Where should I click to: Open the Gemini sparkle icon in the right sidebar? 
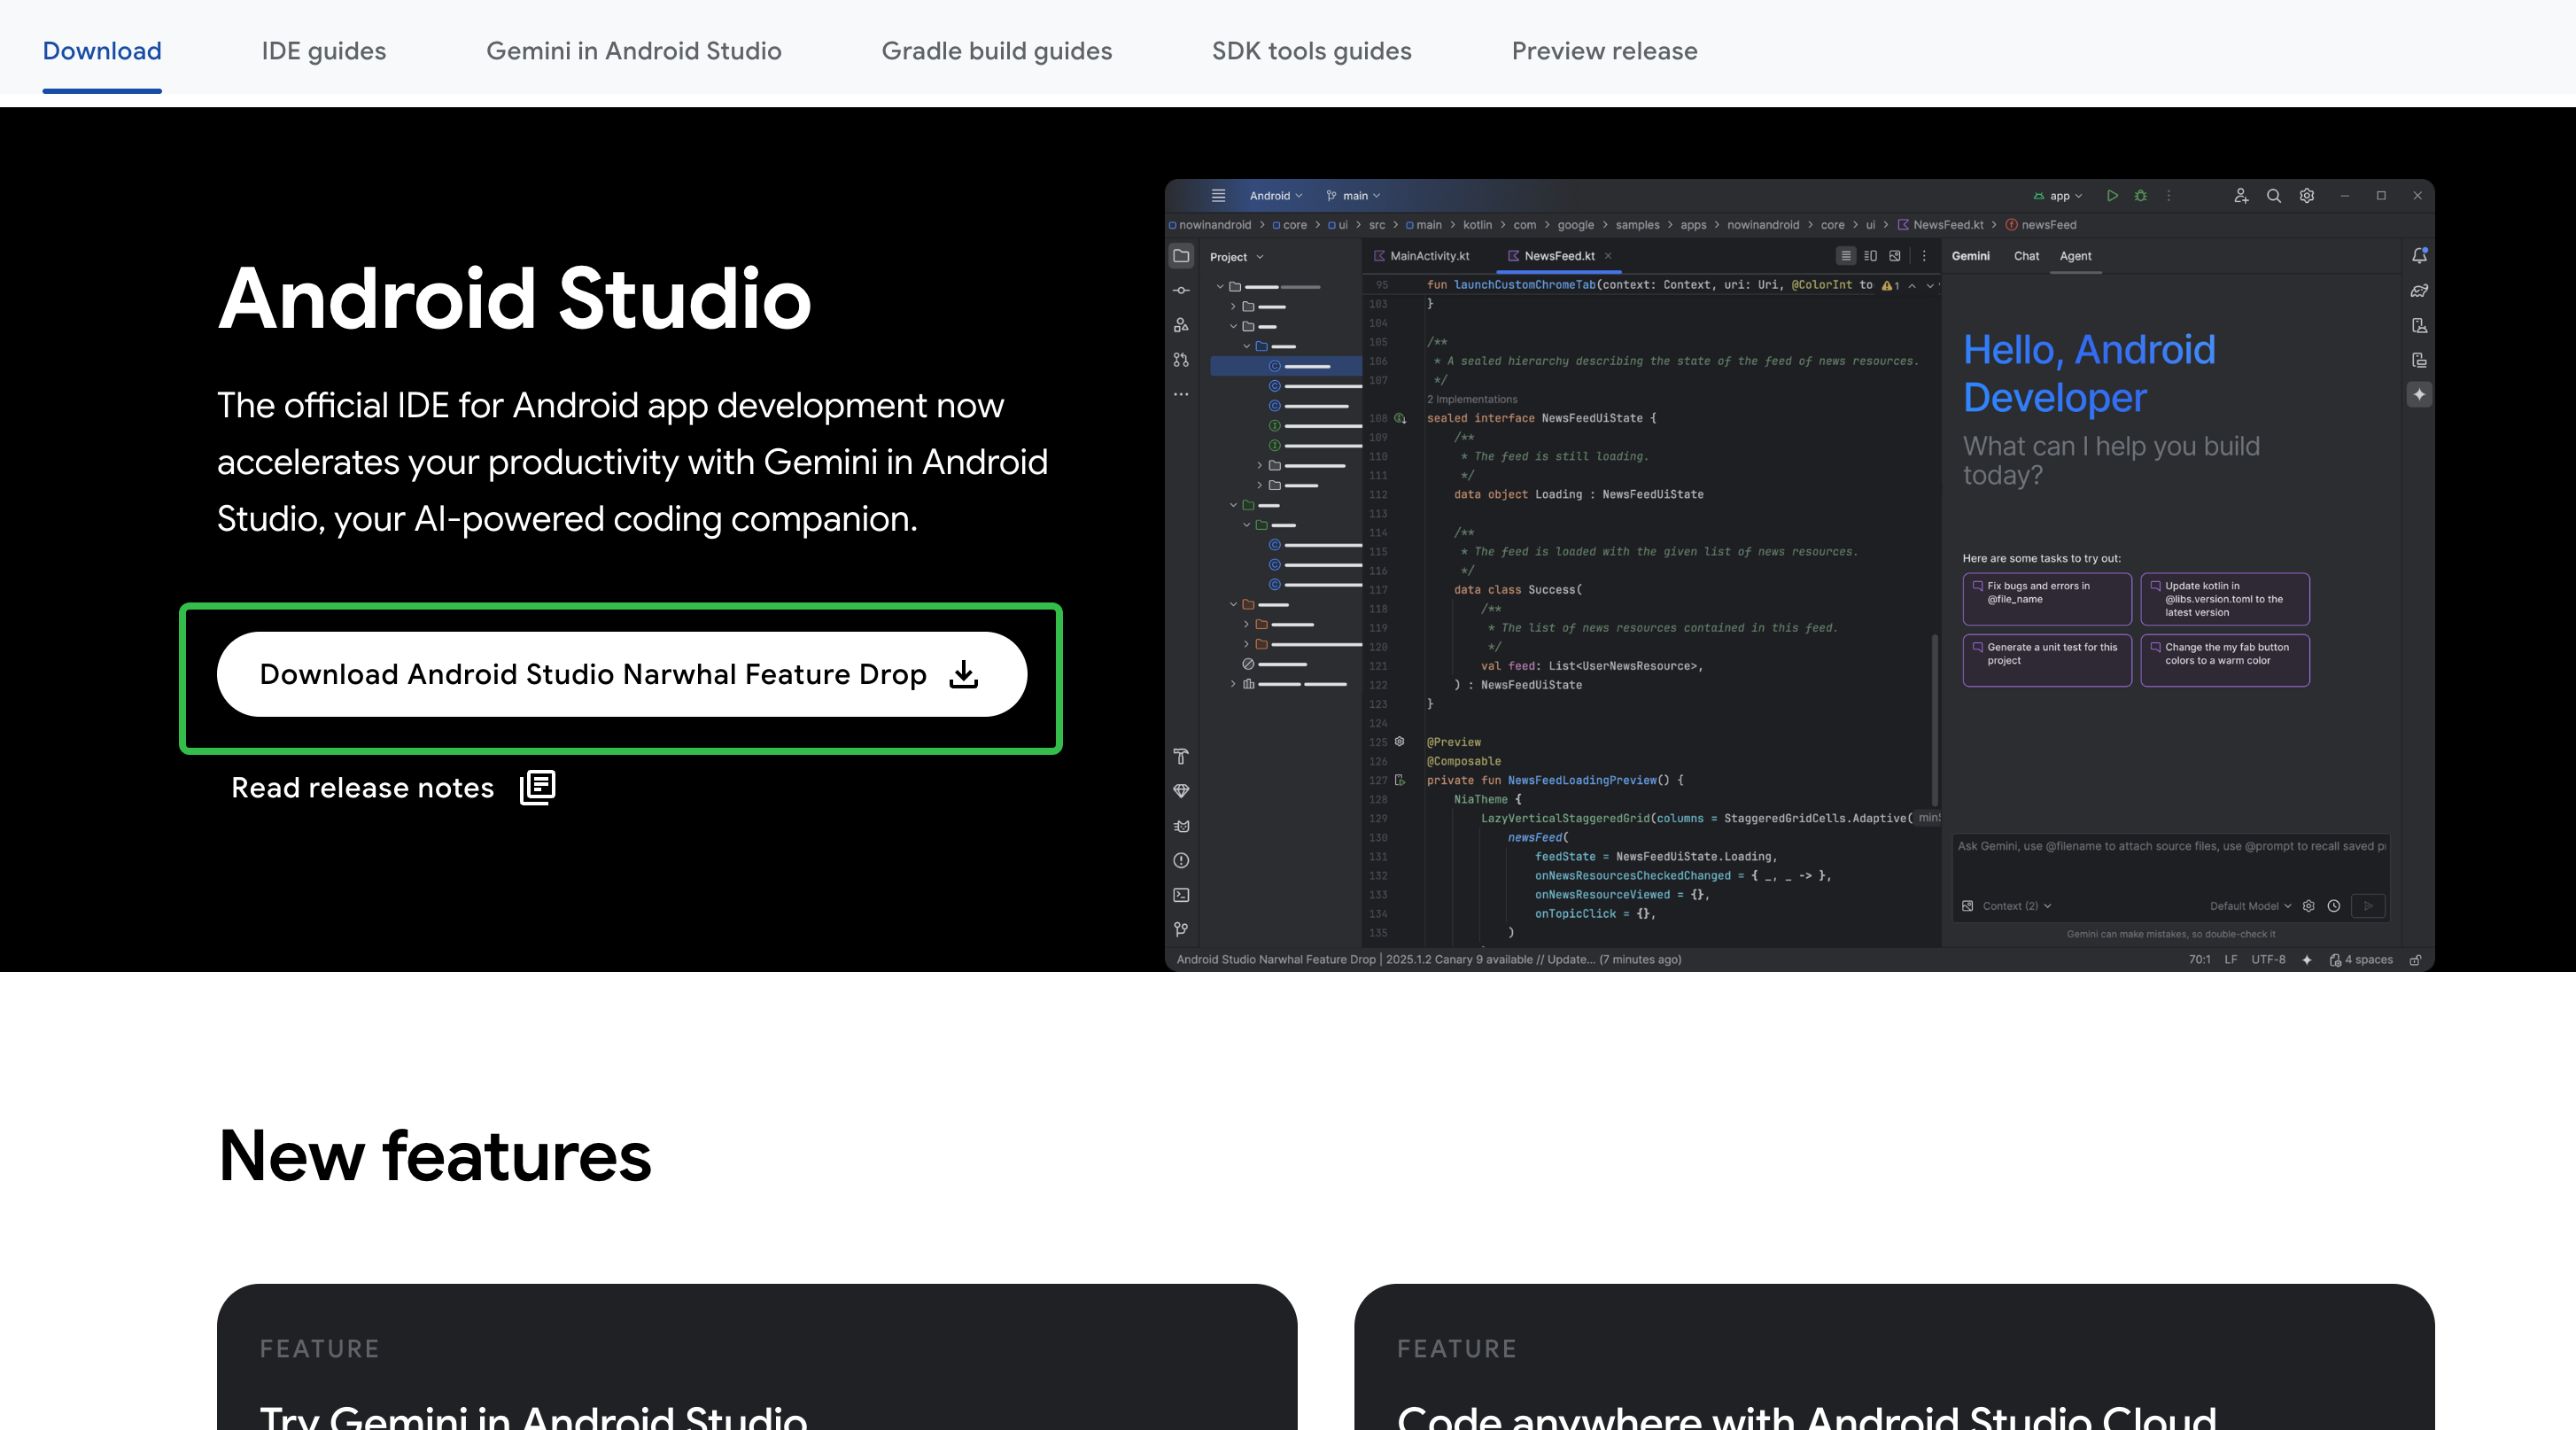click(2419, 395)
